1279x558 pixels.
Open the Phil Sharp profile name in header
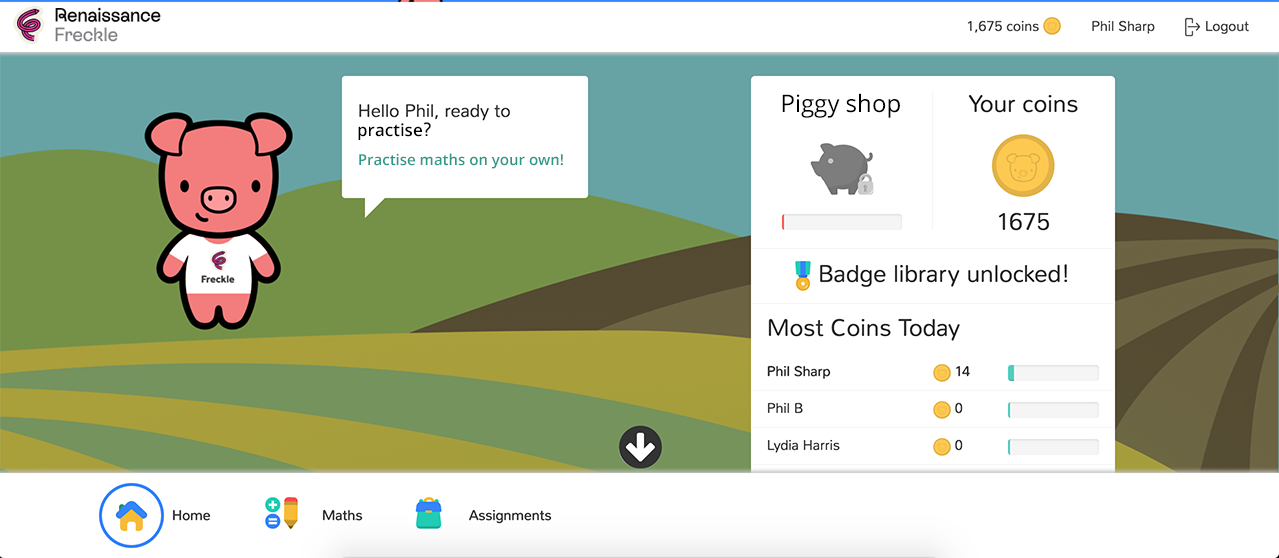(x=1123, y=27)
